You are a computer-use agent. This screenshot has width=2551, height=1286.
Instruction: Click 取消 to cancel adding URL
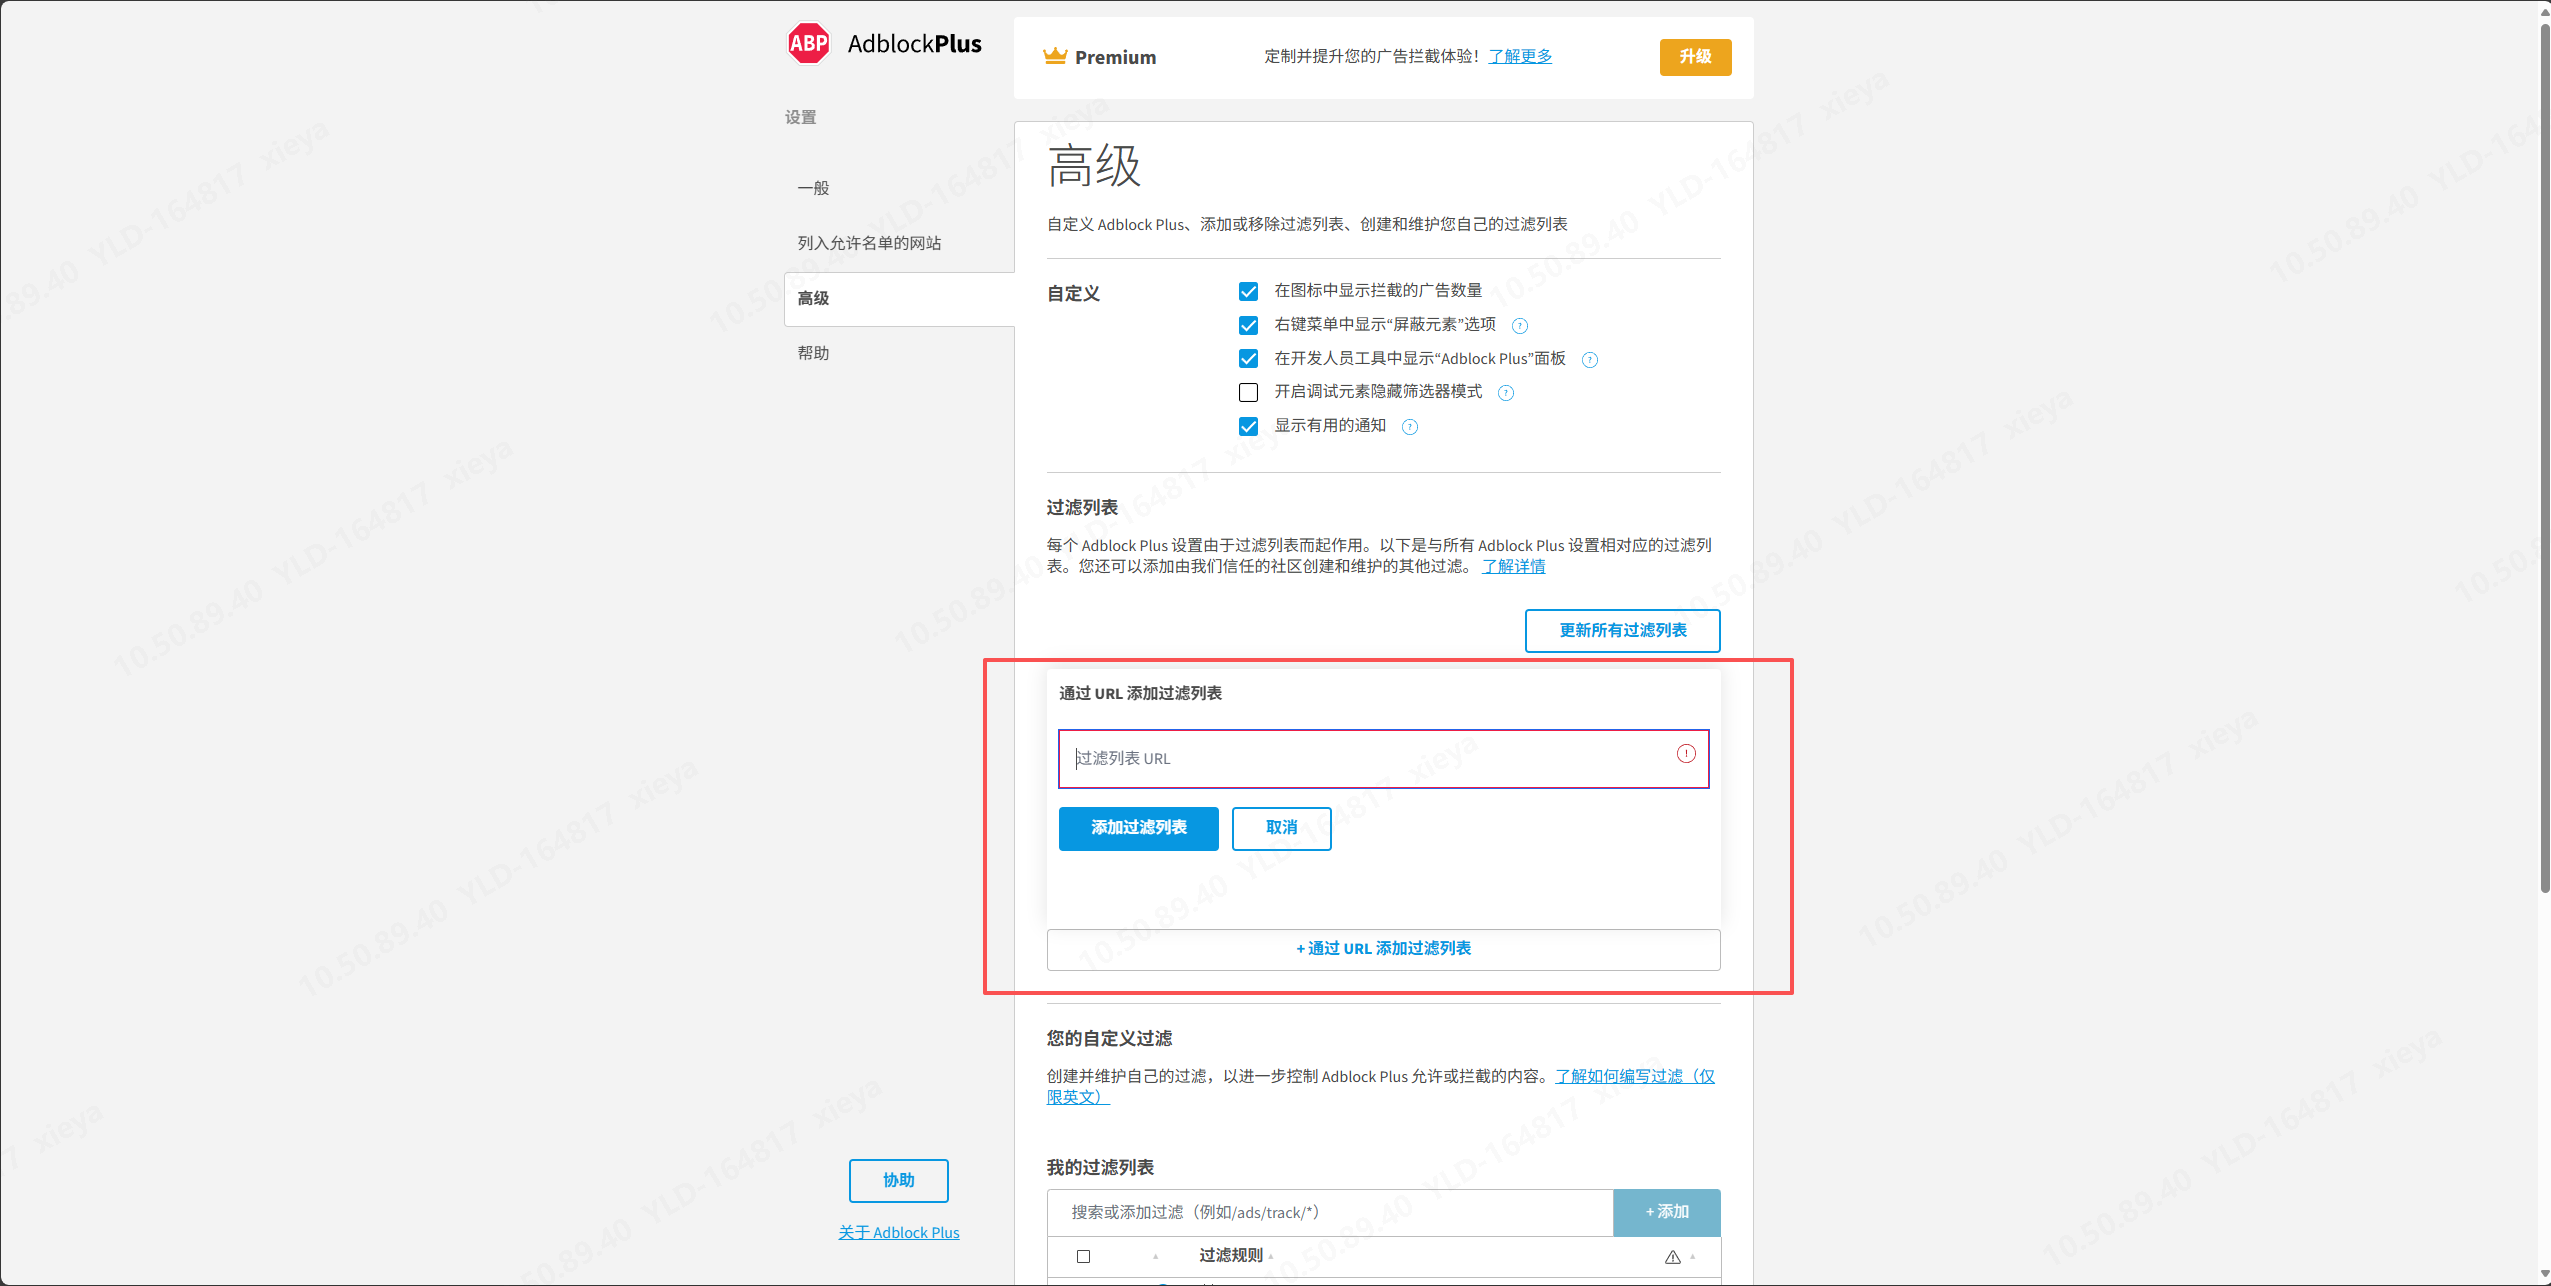pos(1281,828)
